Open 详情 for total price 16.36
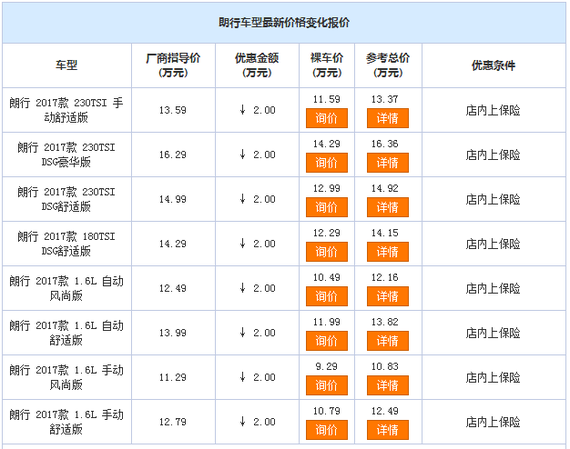The height and width of the screenshot is (449, 570). click(388, 163)
